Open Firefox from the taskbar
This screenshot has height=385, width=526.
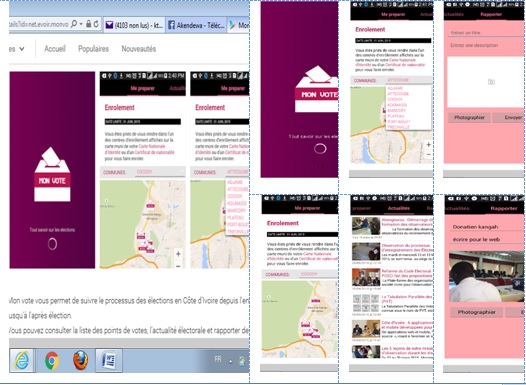coord(81,361)
